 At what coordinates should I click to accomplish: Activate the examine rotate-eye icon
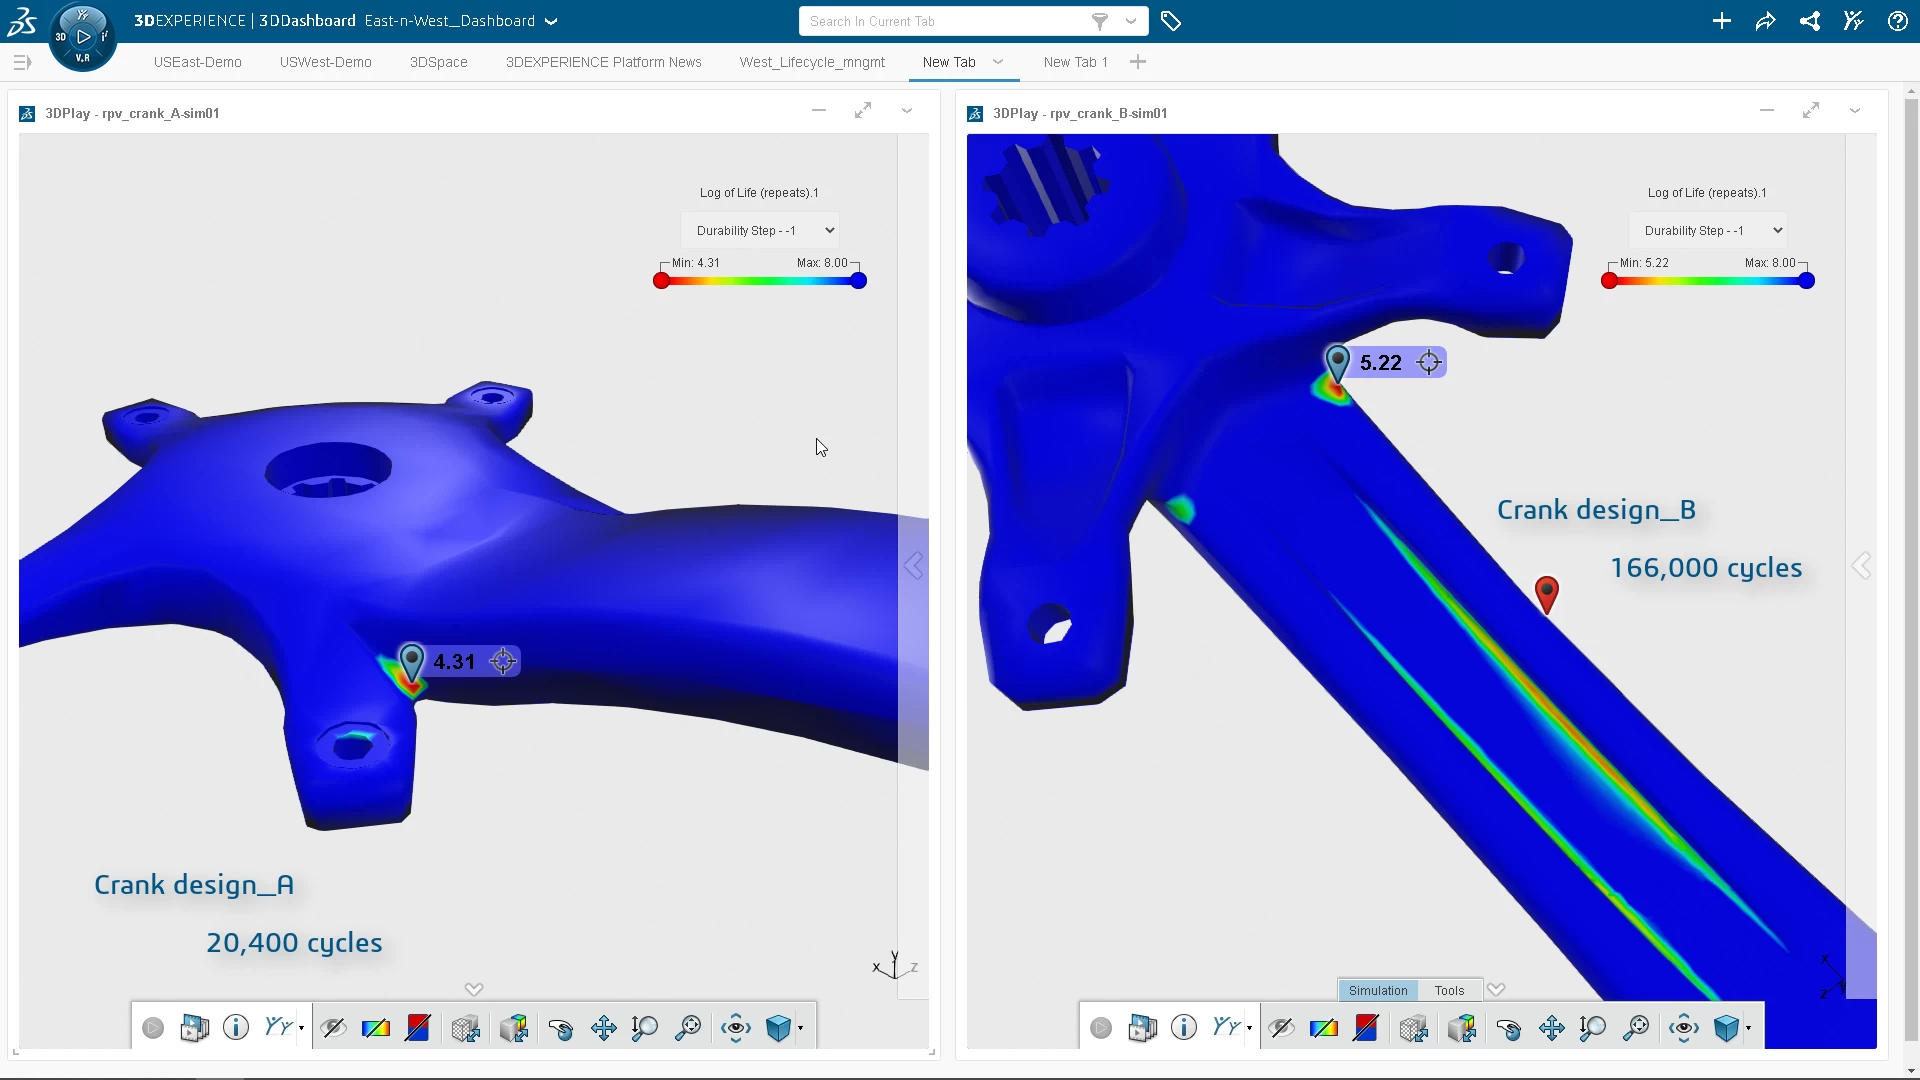point(736,1027)
